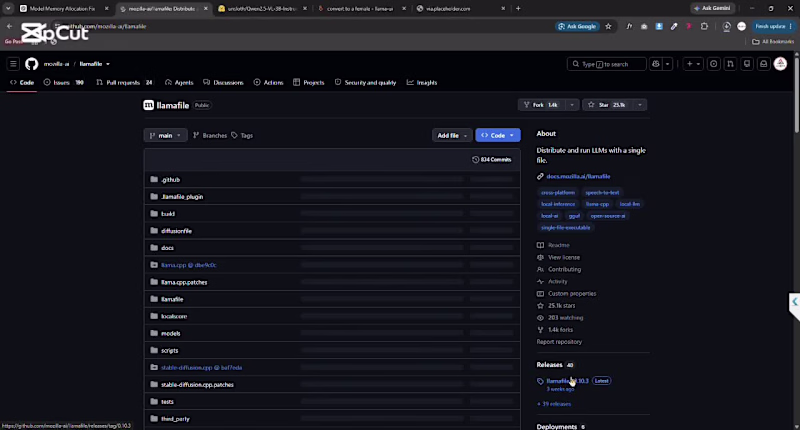800x430 pixels.
Task: Open the Add file dropdown
Action: click(452, 135)
